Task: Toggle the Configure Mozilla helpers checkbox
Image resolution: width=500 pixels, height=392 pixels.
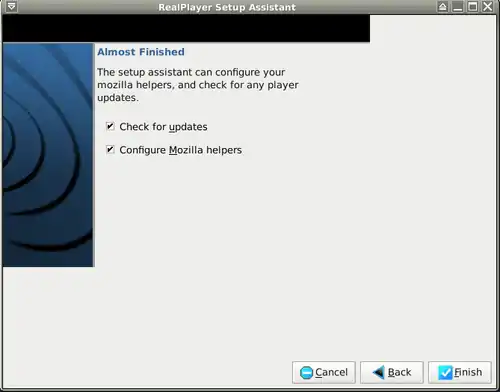Action: point(110,150)
